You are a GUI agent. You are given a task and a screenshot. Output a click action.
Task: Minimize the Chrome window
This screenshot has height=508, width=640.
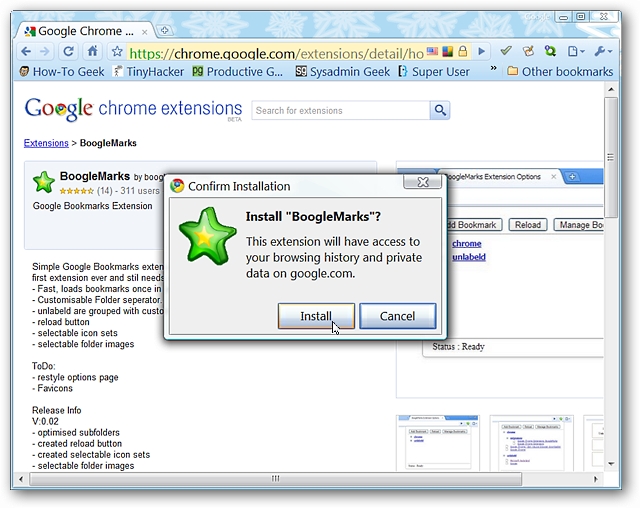[x=563, y=18]
